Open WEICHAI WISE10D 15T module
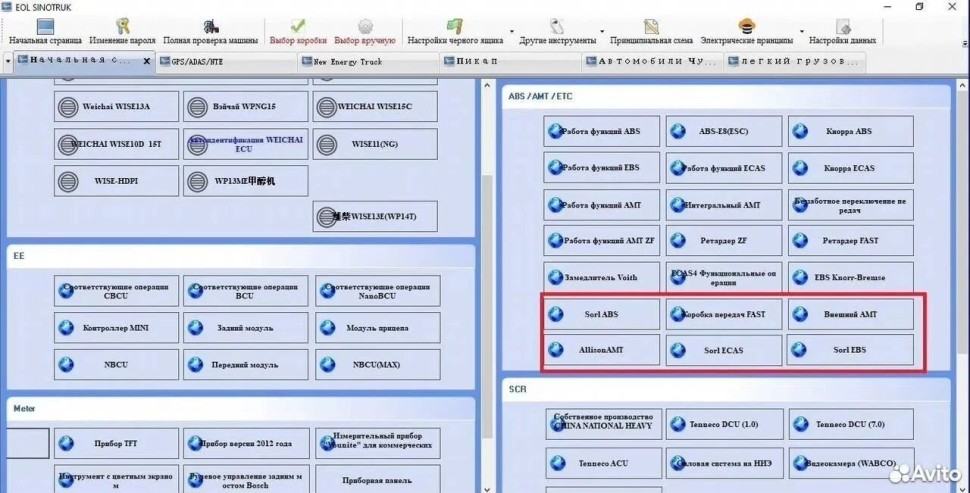This screenshot has width=970, height=493. [116, 144]
